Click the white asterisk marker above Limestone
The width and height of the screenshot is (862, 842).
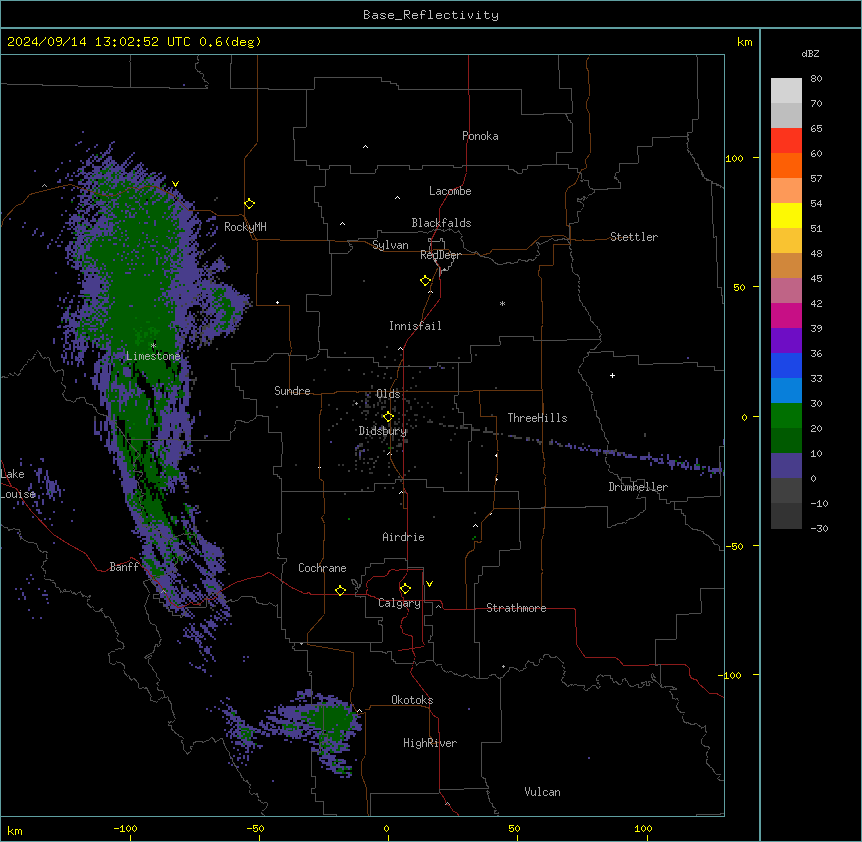point(153,346)
